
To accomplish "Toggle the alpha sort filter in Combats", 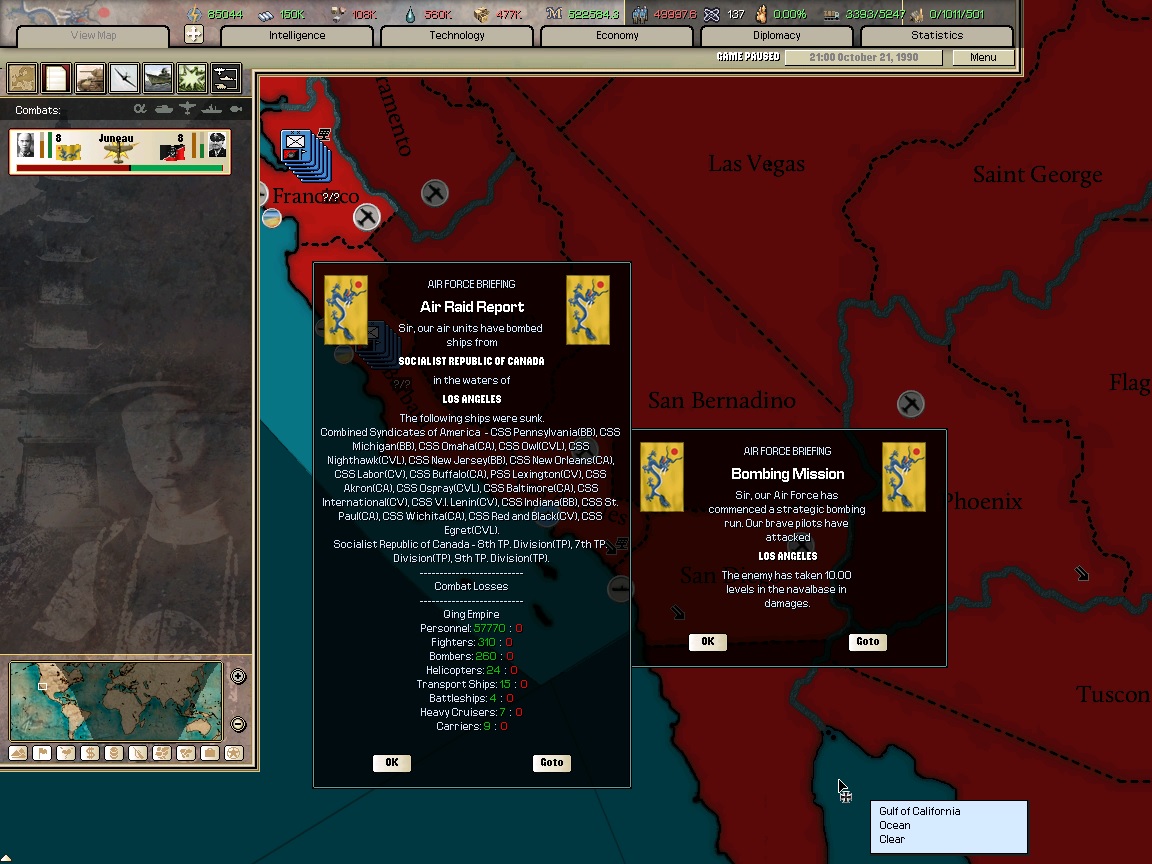I will 140,109.
